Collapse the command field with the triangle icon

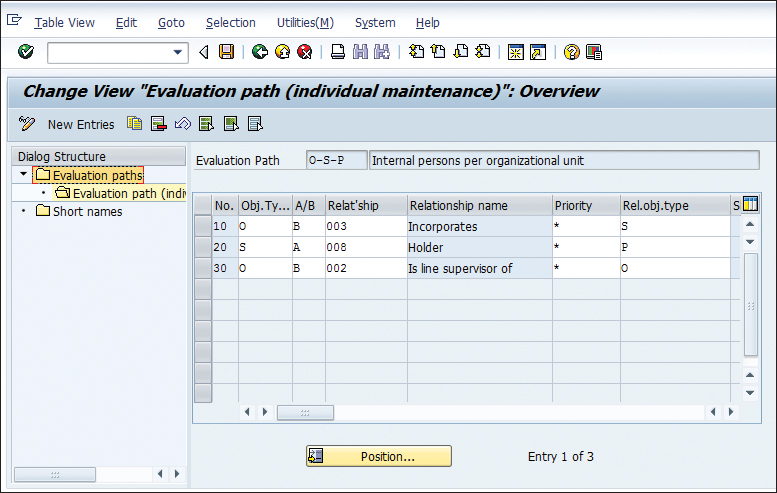pos(204,52)
